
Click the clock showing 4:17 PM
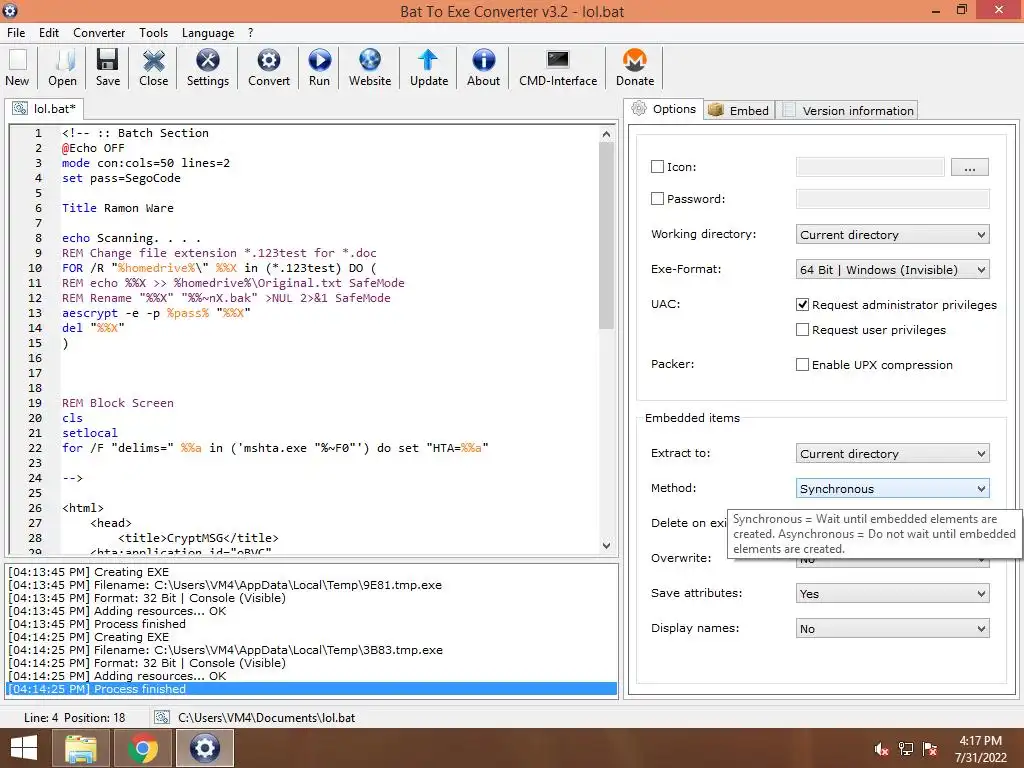pyautogui.click(x=980, y=741)
